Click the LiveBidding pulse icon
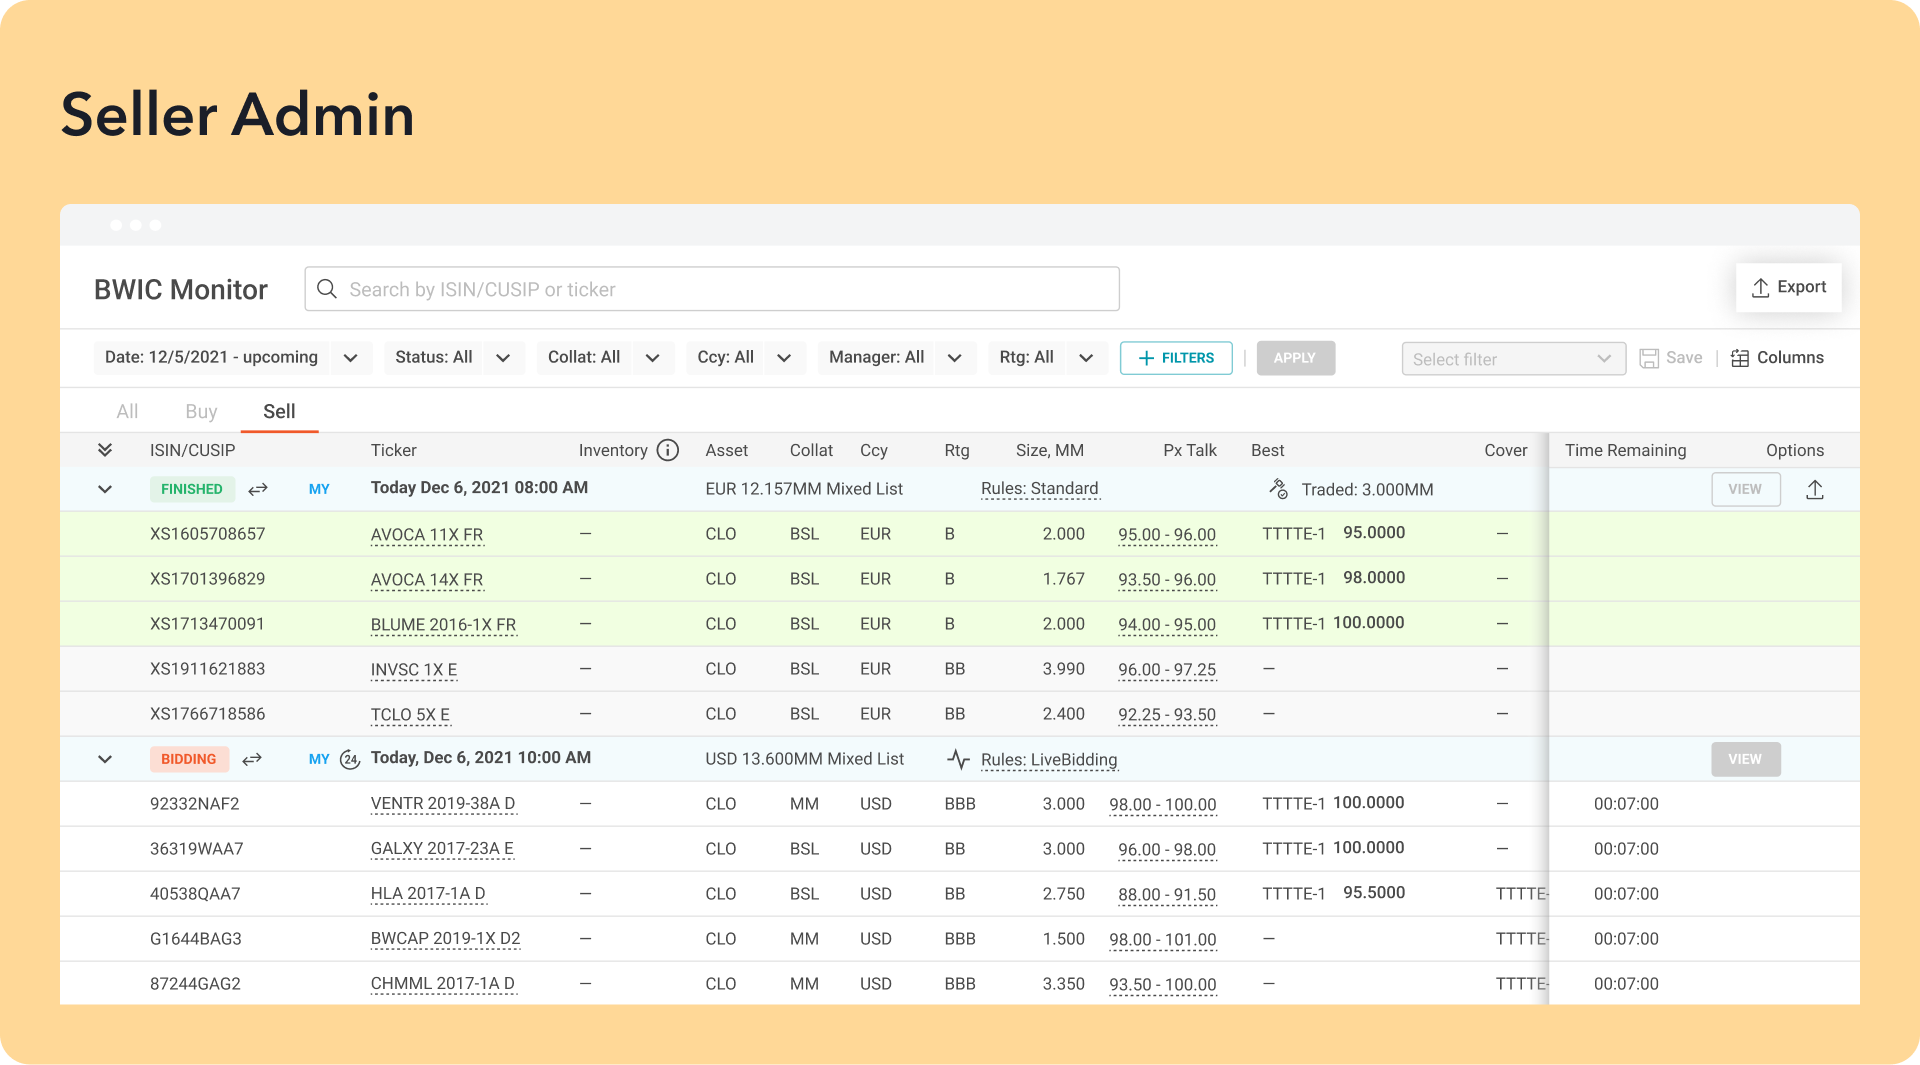1920x1065 pixels. (x=958, y=760)
